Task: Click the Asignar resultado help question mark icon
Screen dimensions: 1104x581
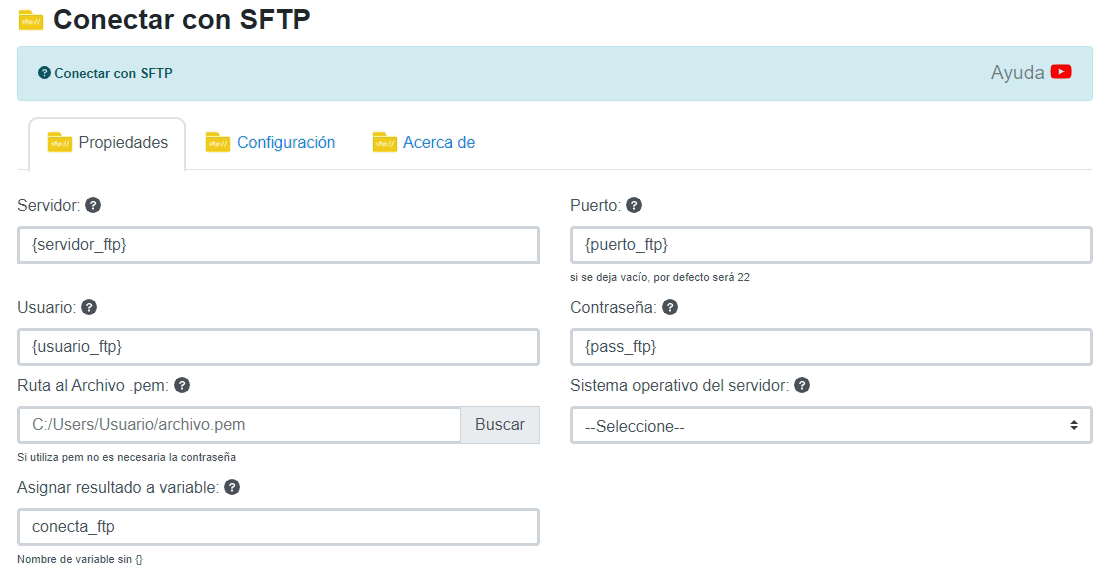Action: point(232,487)
